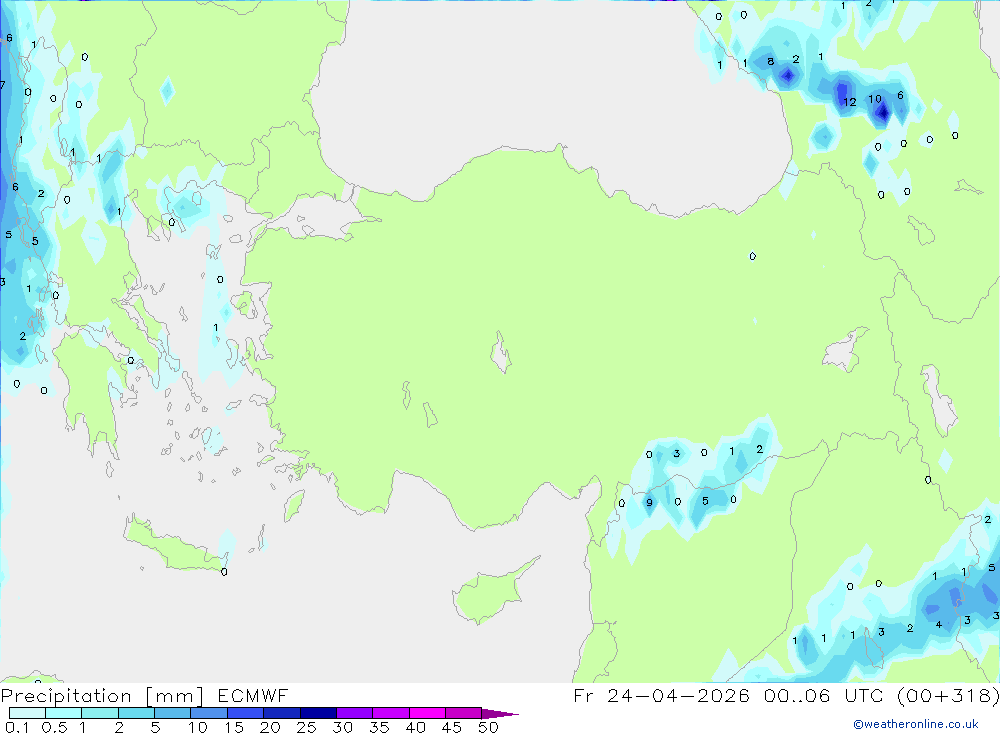Click the '15' legend scale label
The height and width of the screenshot is (733, 1000).
[x=234, y=727]
